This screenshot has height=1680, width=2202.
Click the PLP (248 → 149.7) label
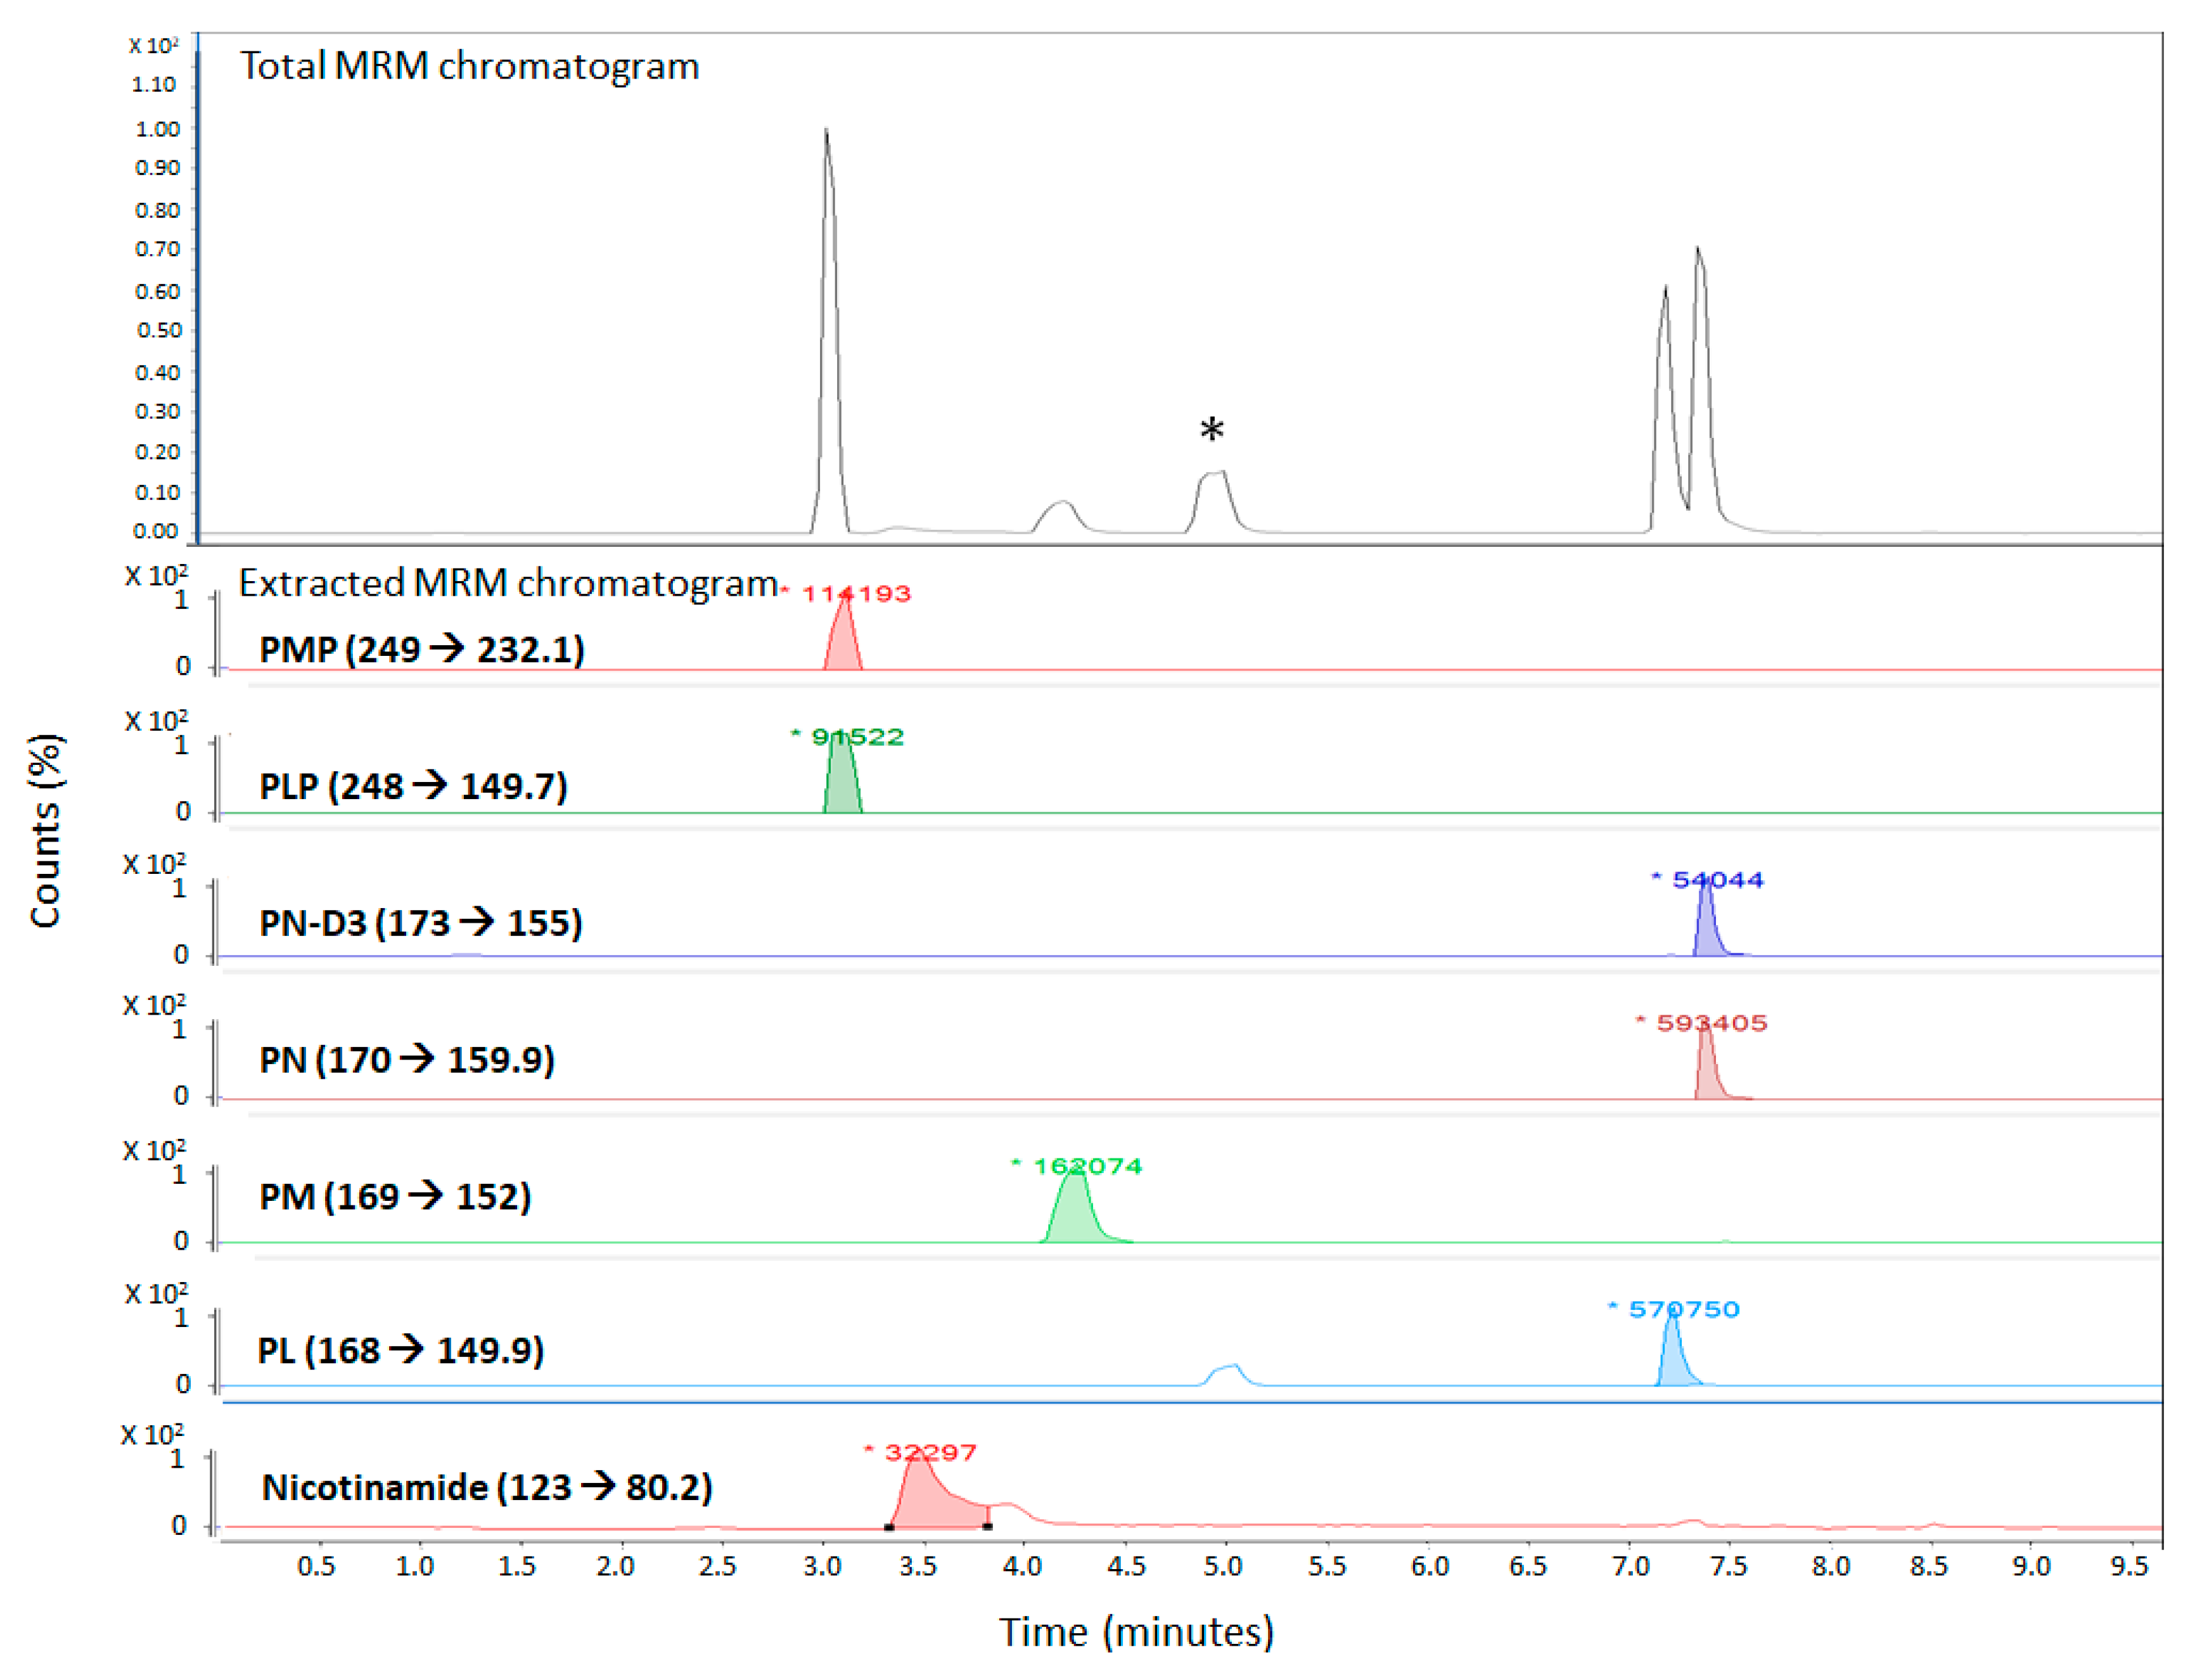click(413, 786)
